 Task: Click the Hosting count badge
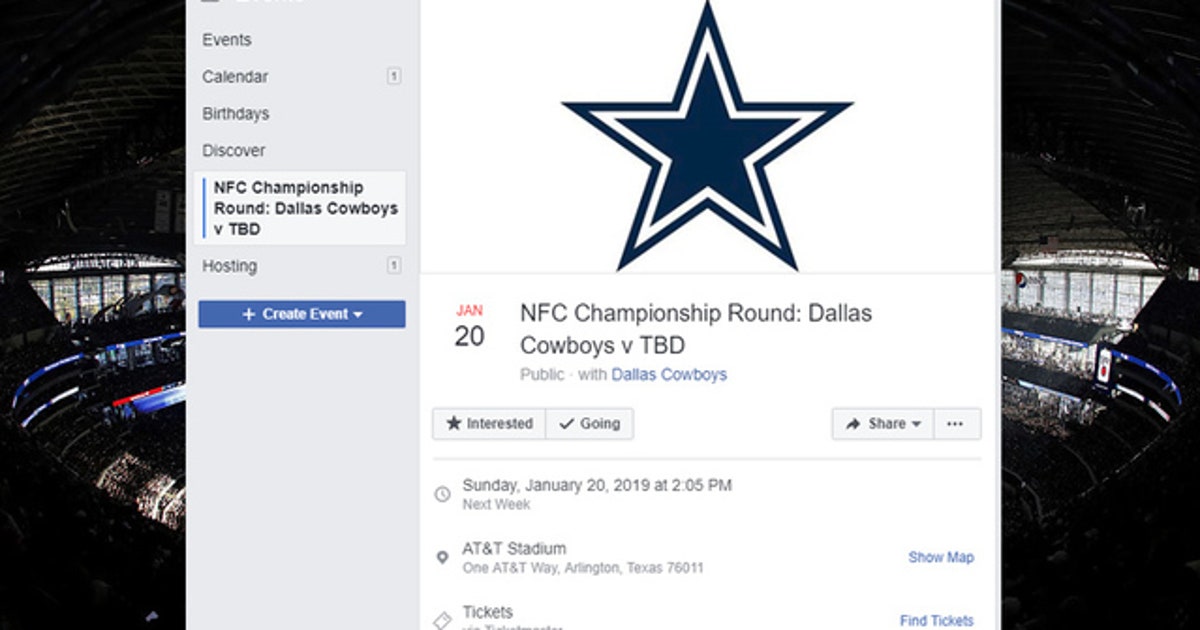[394, 265]
